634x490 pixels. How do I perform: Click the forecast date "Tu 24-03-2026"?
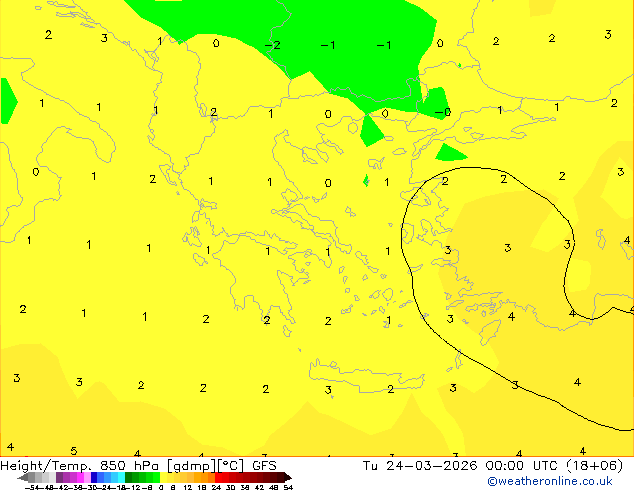420,466
